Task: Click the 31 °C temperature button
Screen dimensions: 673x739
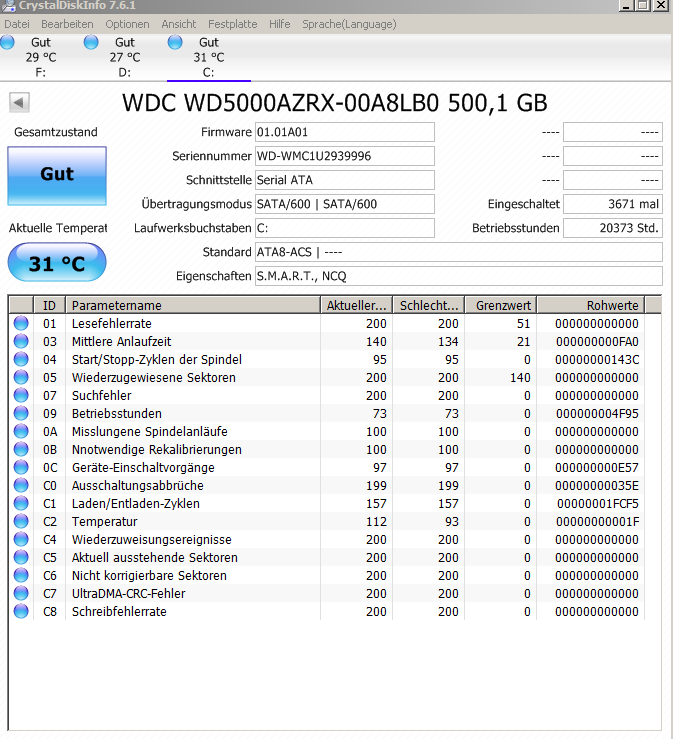Action: tap(57, 263)
